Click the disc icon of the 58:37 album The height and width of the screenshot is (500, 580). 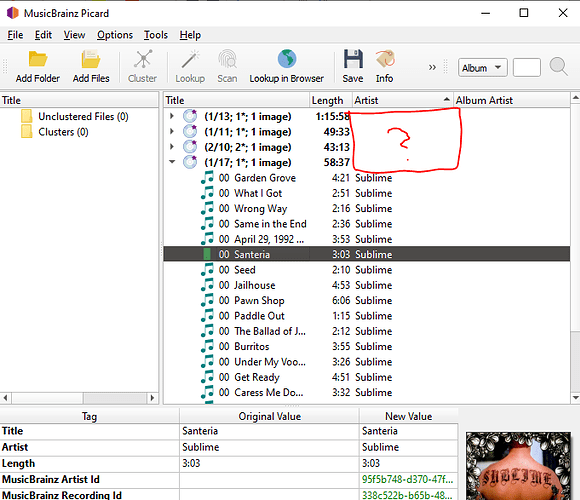190,162
